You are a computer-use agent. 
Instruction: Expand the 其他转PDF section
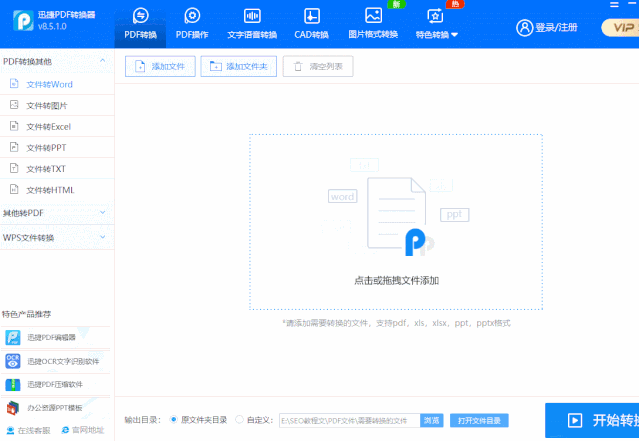pyautogui.click(x=57, y=213)
